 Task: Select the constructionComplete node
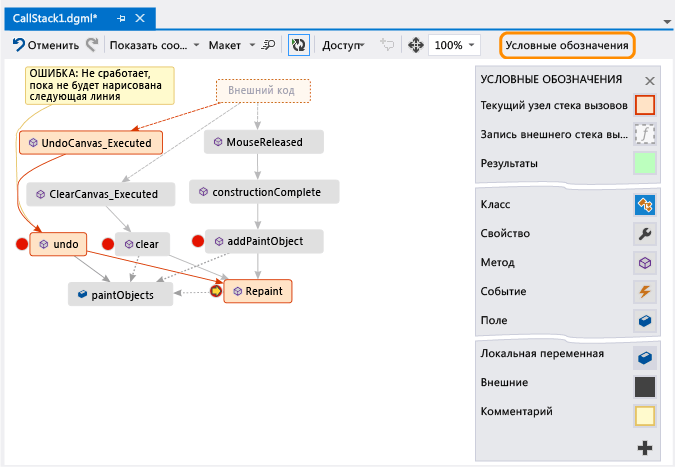point(264,192)
